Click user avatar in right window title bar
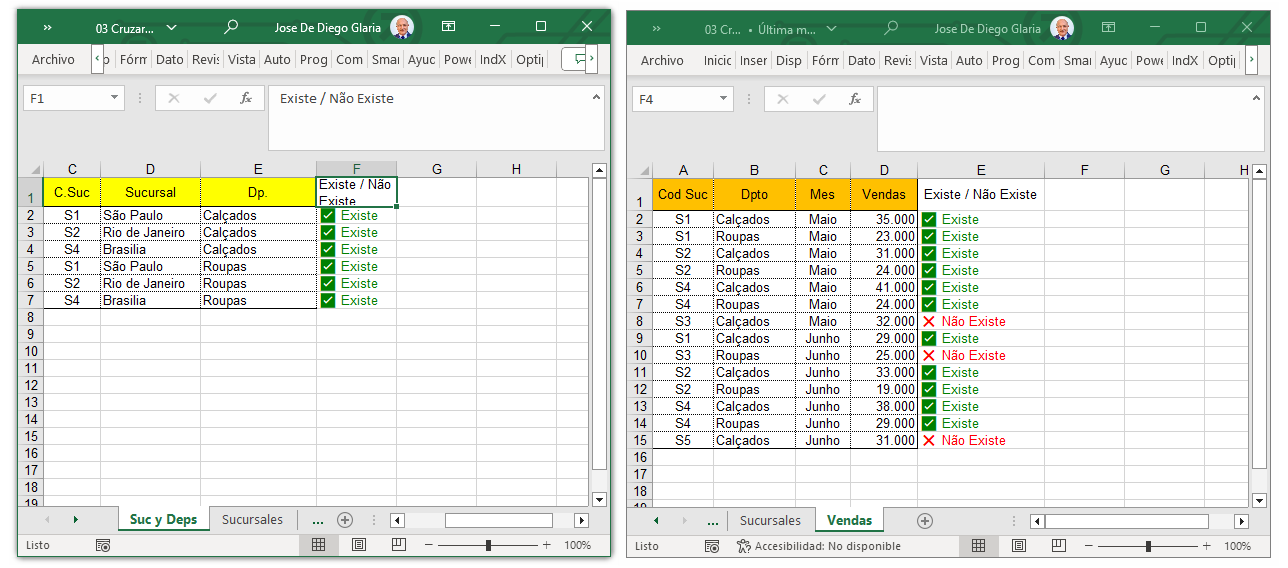 1062,28
